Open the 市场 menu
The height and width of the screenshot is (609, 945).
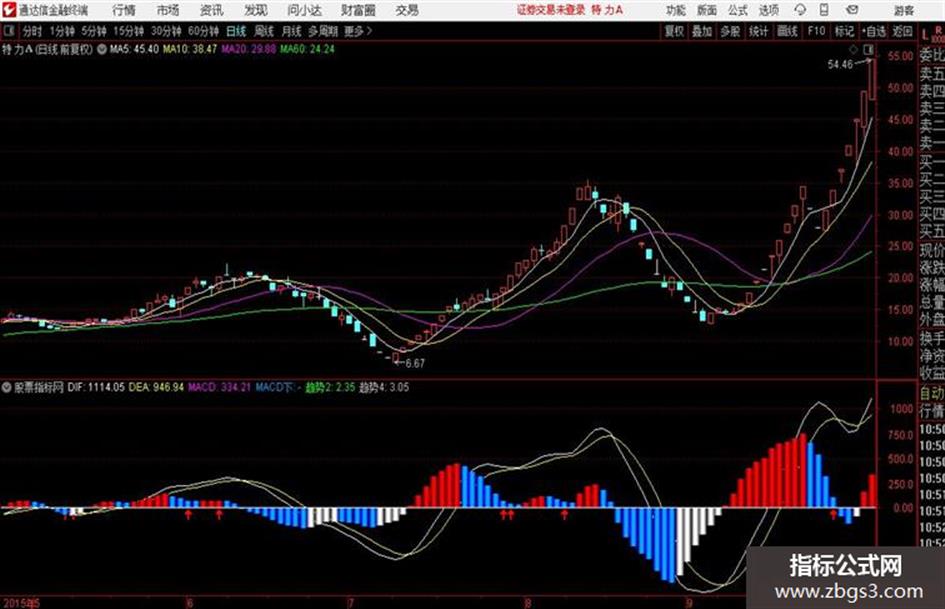(x=168, y=10)
